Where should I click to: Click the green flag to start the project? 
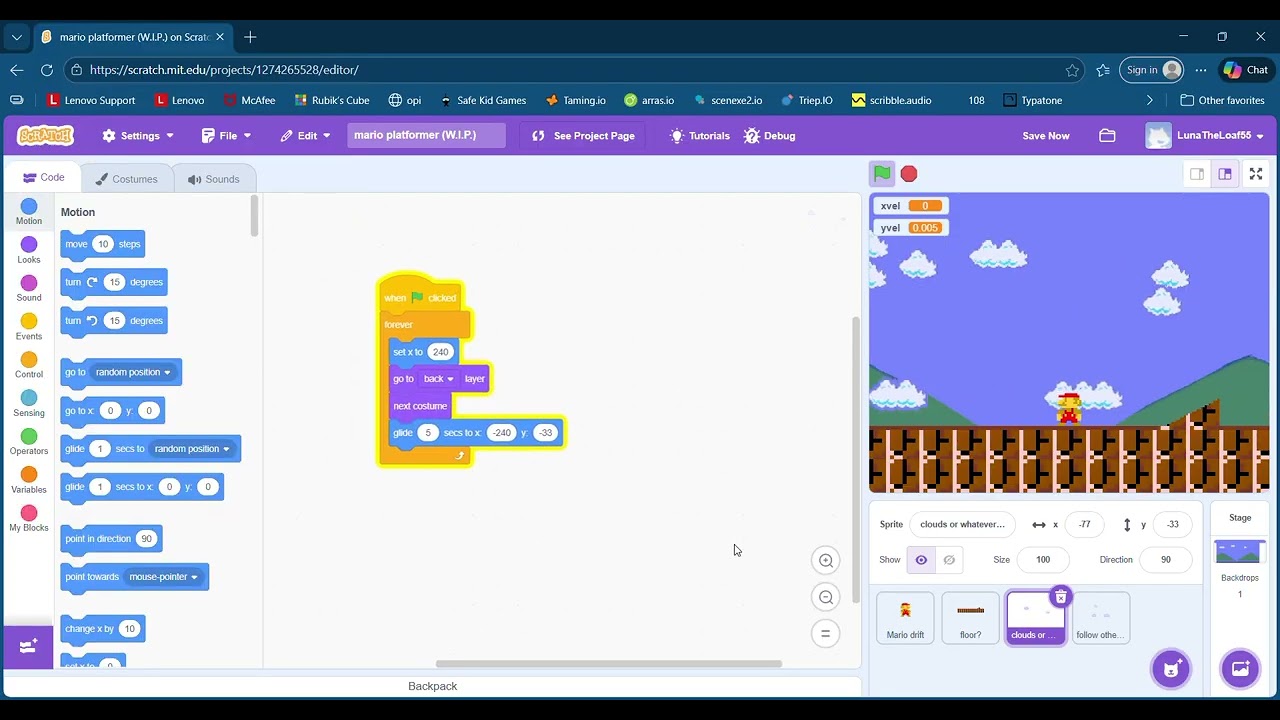(x=882, y=174)
